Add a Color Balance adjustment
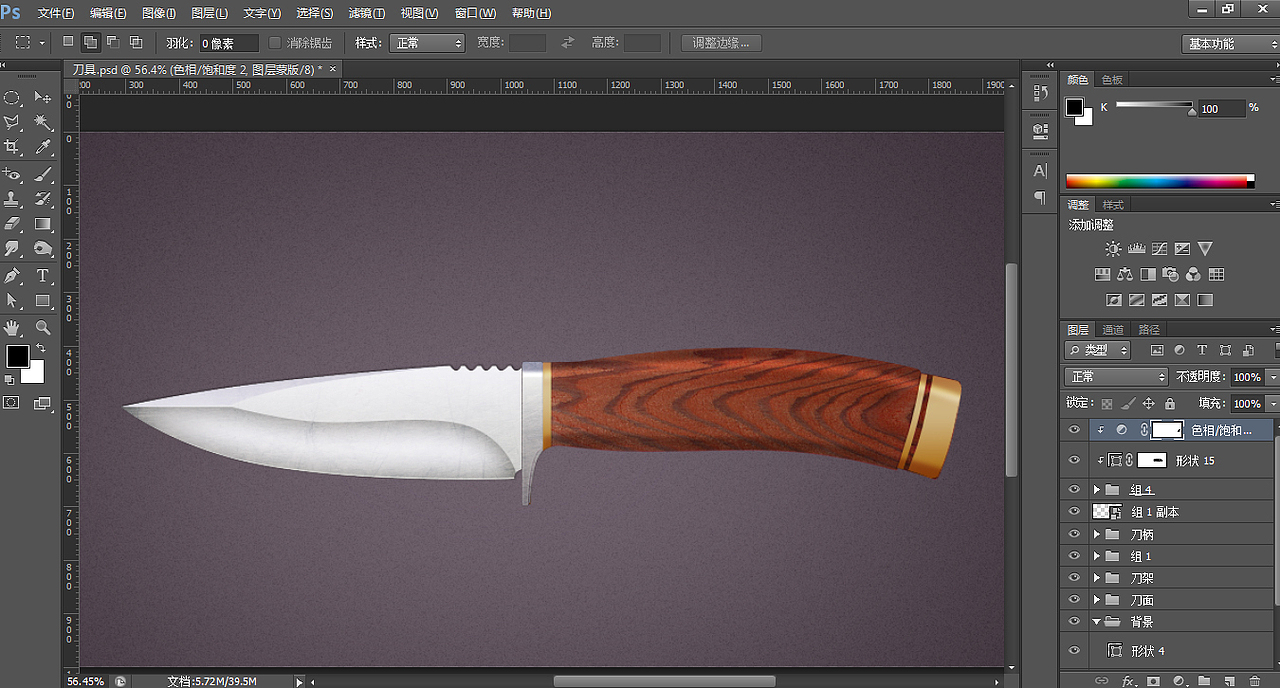The height and width of the screenshot is (688, 1280). (x=1125, y=274)
